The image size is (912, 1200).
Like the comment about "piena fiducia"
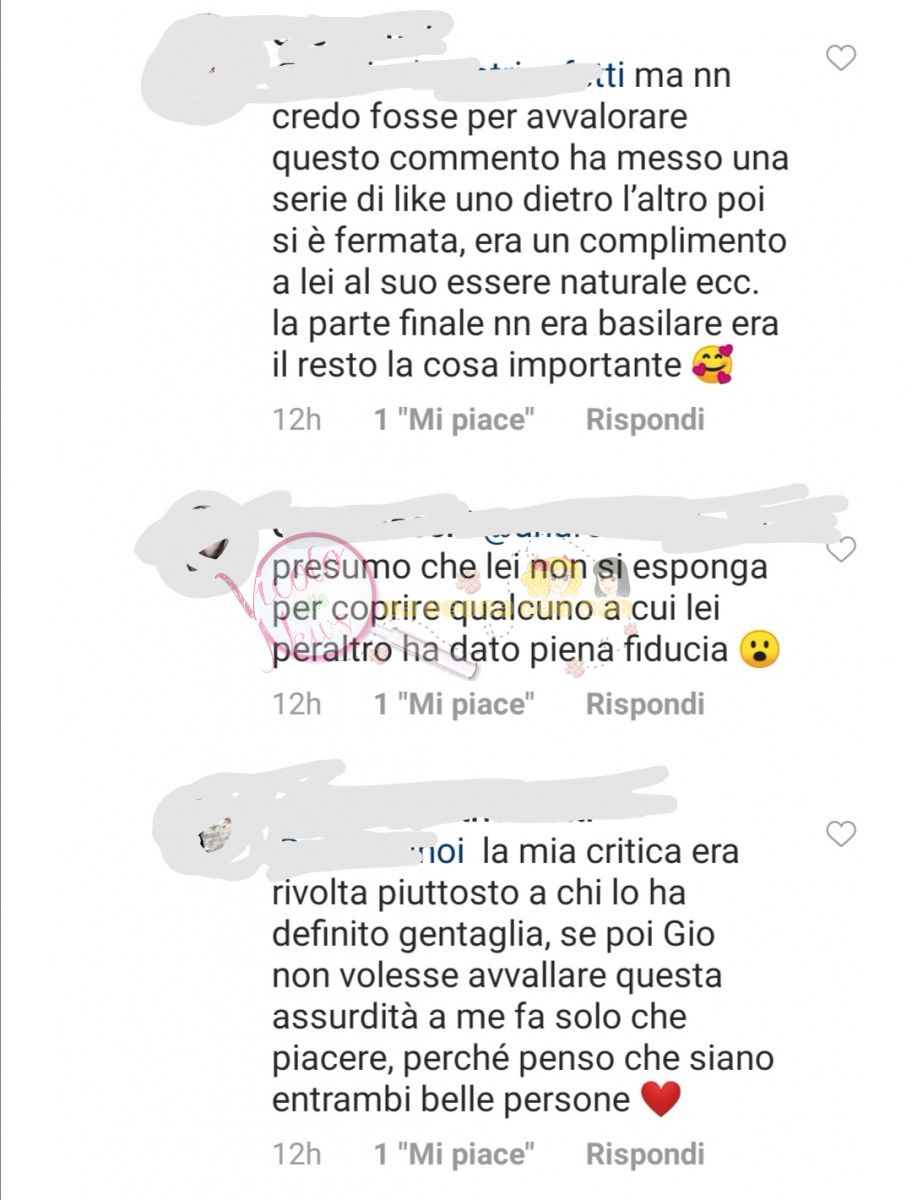point(841,549)
